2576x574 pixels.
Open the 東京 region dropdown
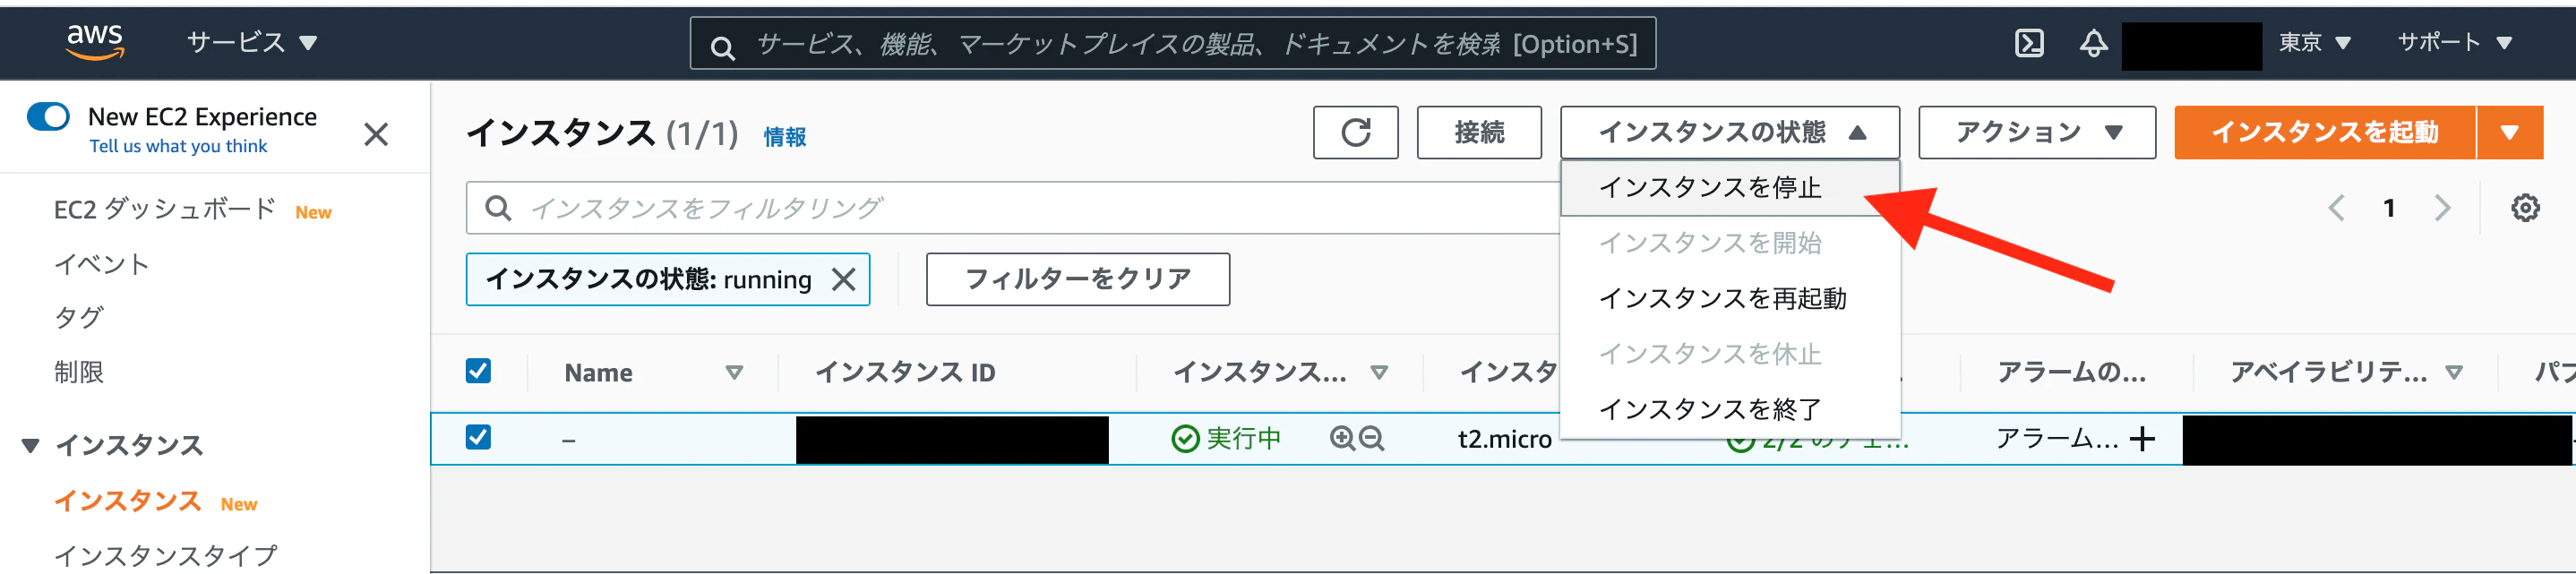[2314, 42]
